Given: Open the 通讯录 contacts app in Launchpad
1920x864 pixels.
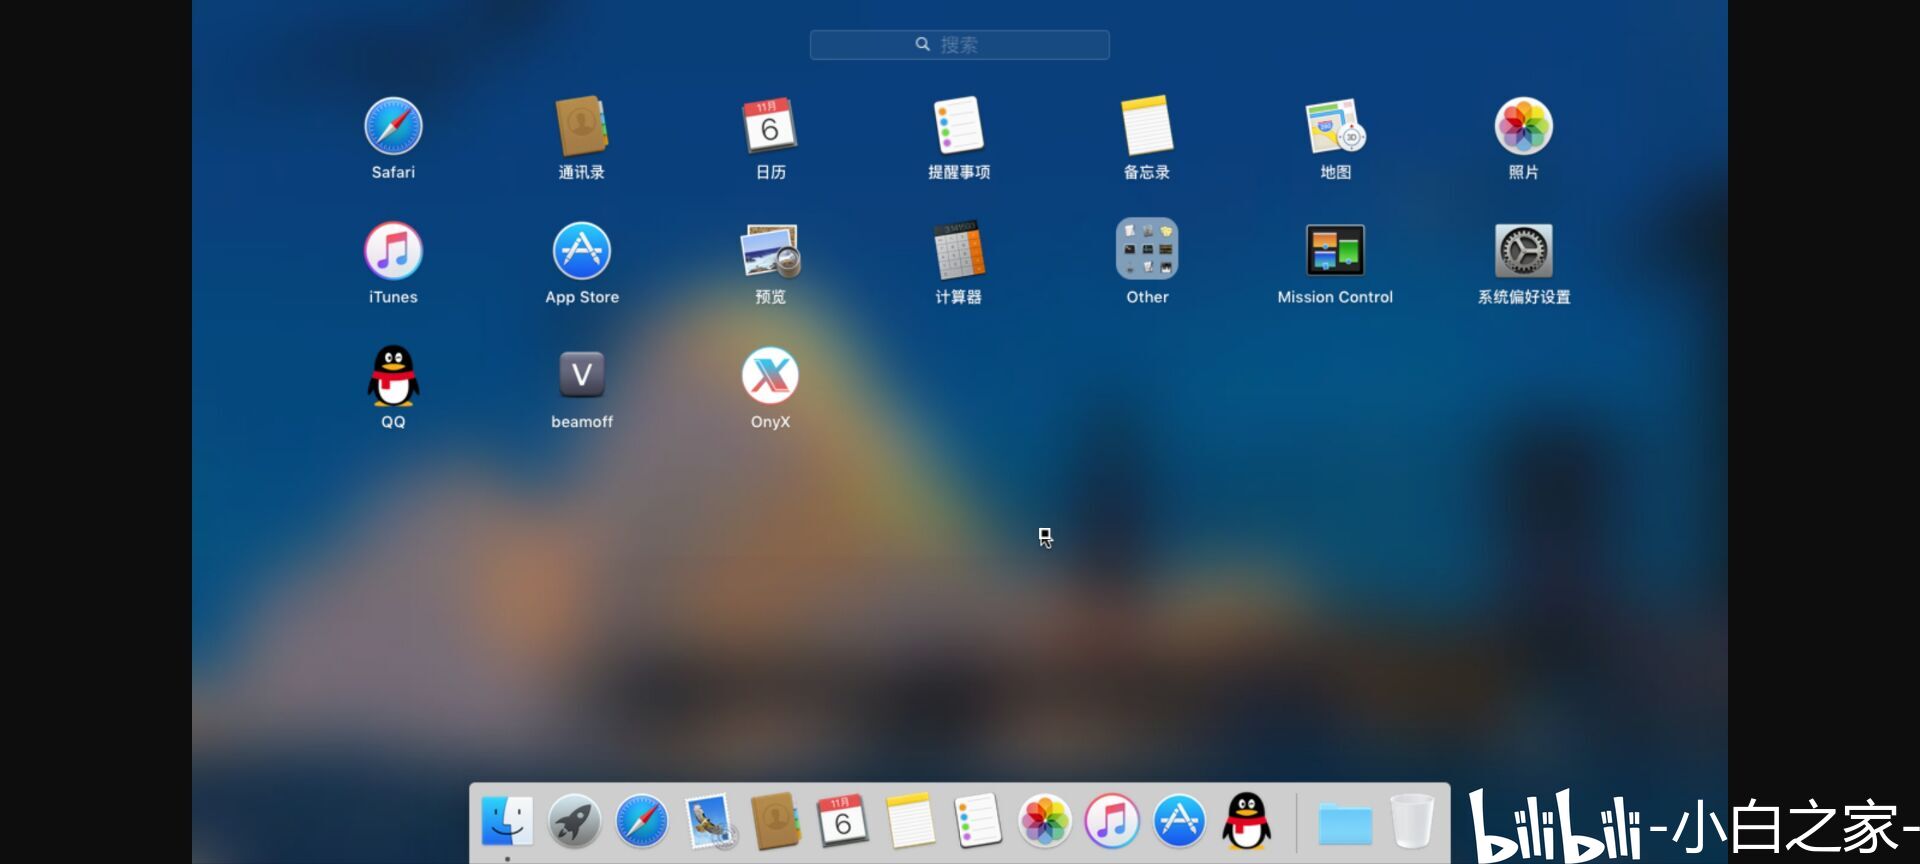Looking at the screenshot, I should [581, 126].
